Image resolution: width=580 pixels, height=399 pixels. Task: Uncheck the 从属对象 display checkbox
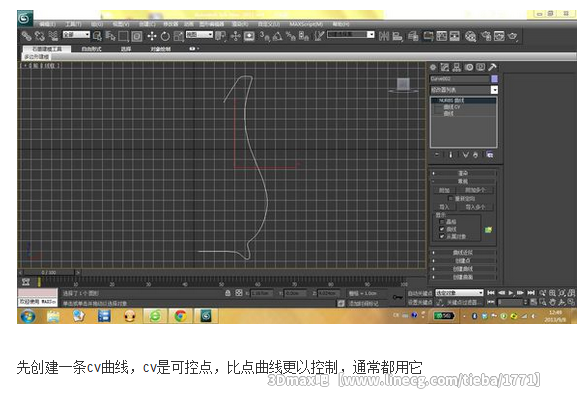point(442,236)
